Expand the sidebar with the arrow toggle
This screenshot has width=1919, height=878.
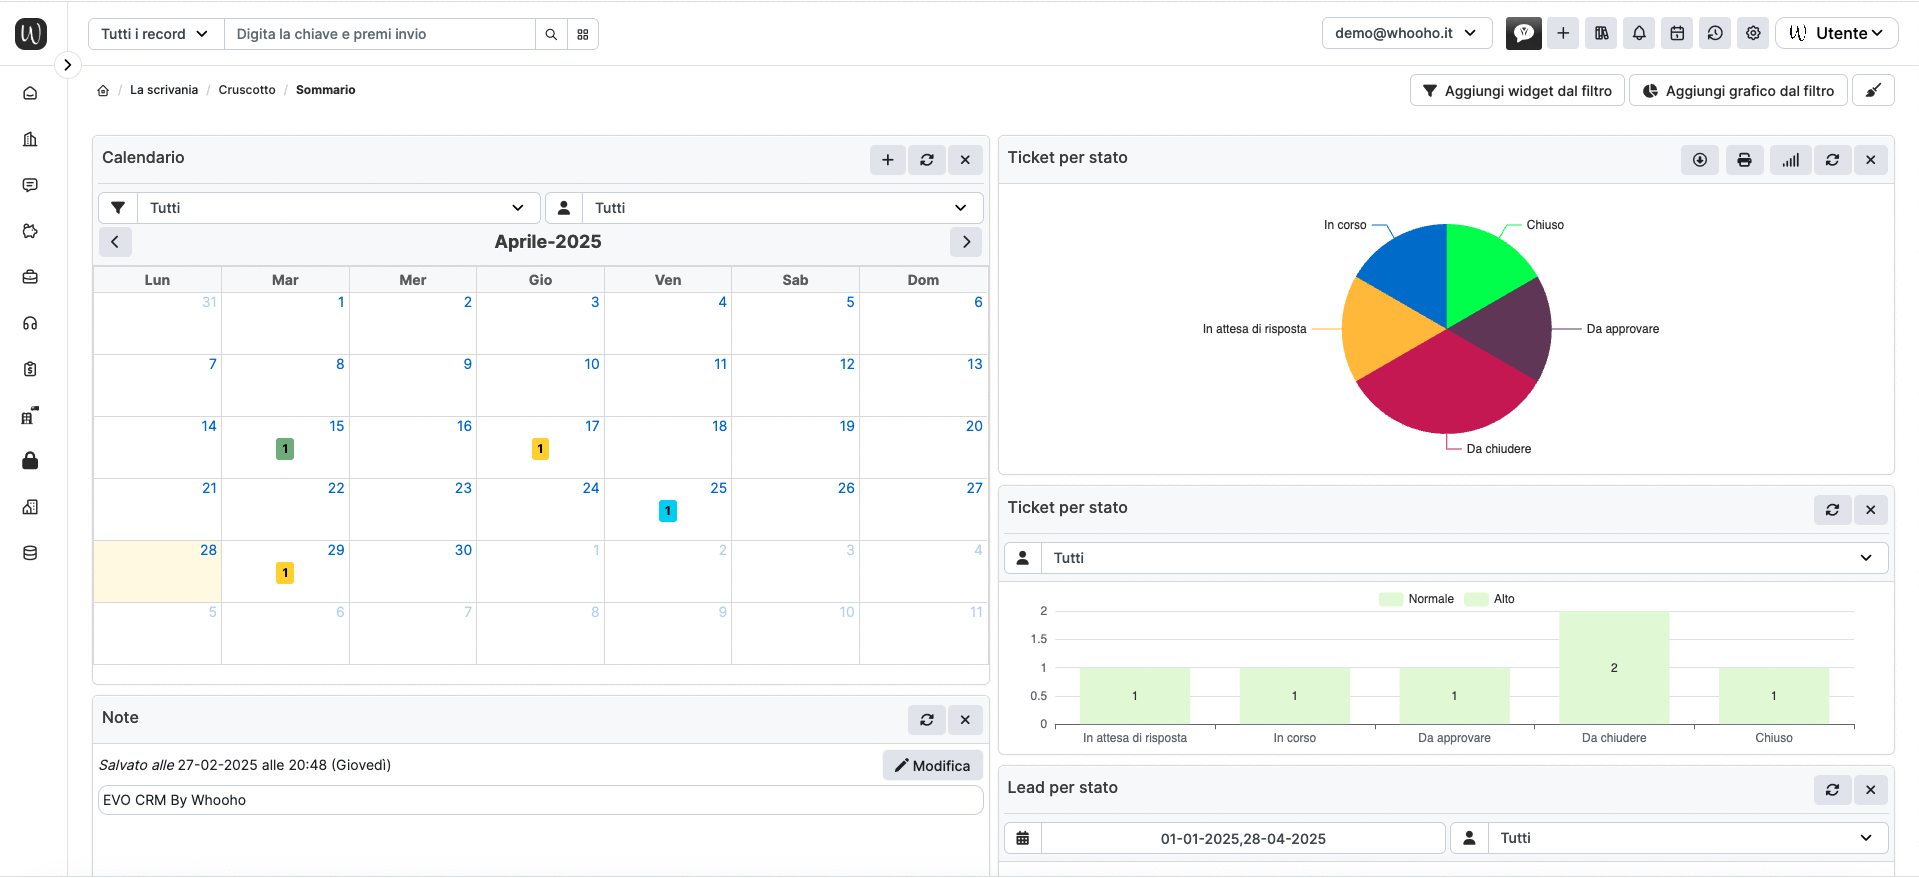pos(67,65)
